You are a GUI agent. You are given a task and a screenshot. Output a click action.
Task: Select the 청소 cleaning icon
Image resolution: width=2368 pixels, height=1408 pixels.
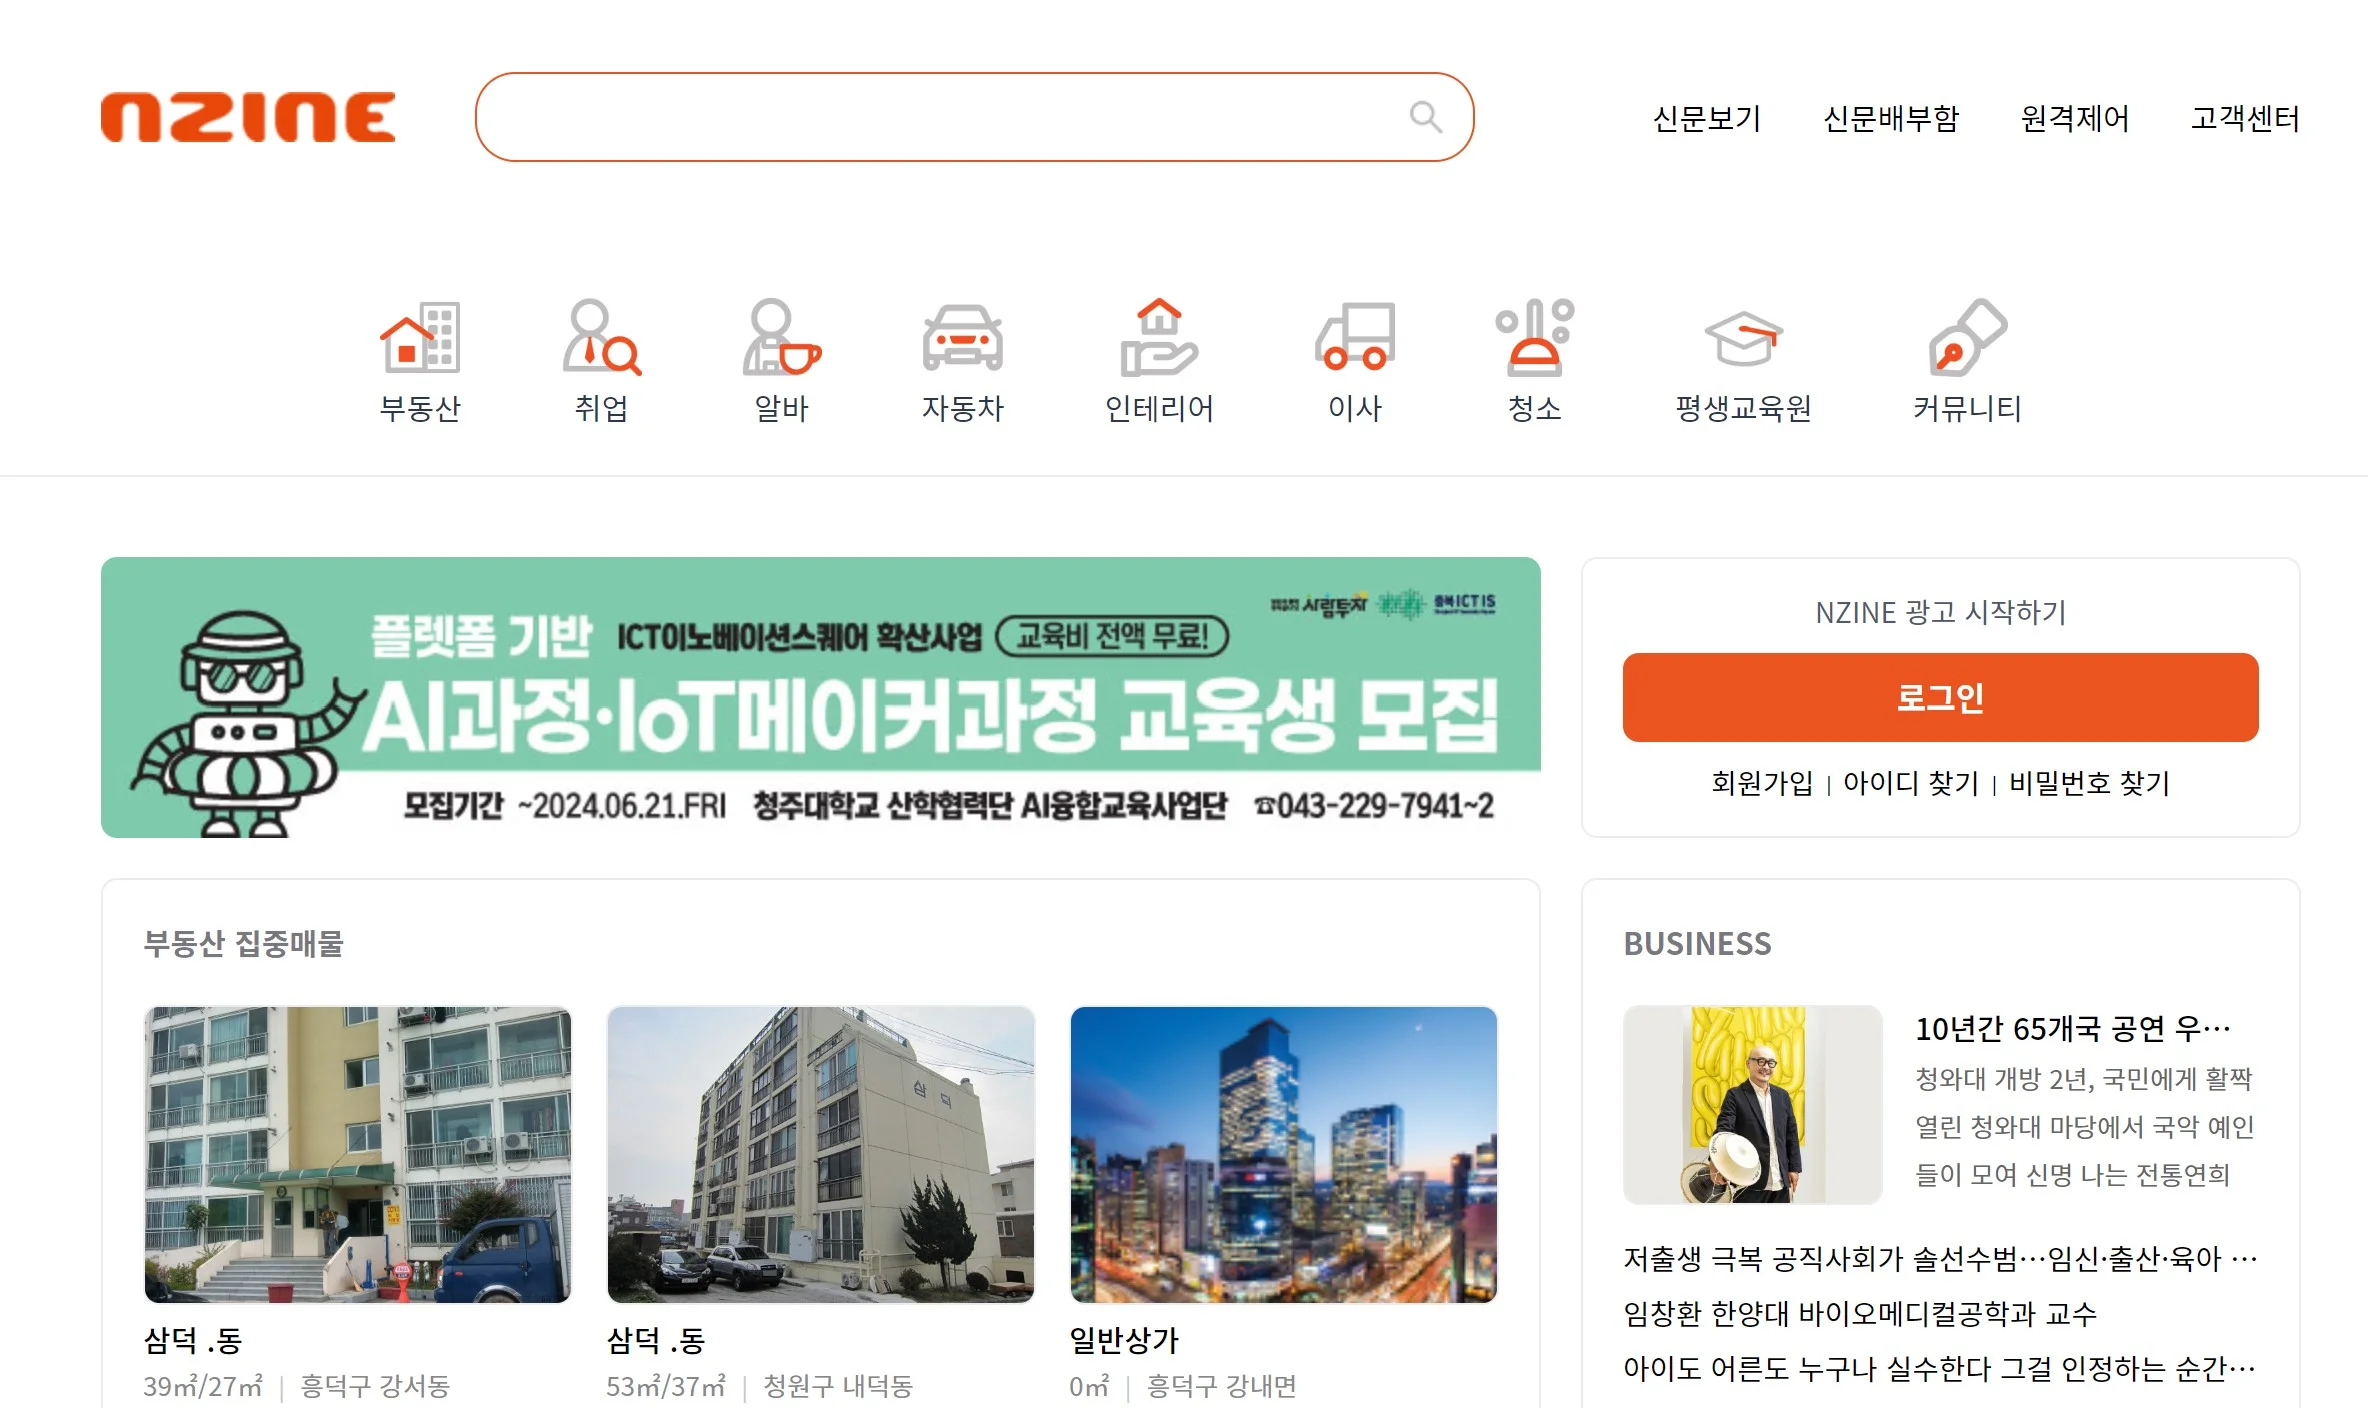1534,338
